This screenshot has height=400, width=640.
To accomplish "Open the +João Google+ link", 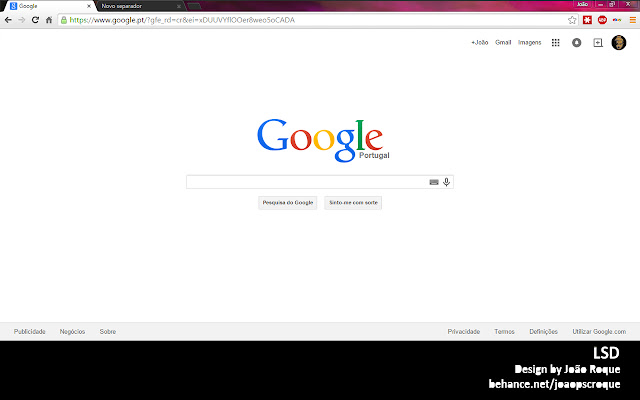I will click(x=480, y=42).
